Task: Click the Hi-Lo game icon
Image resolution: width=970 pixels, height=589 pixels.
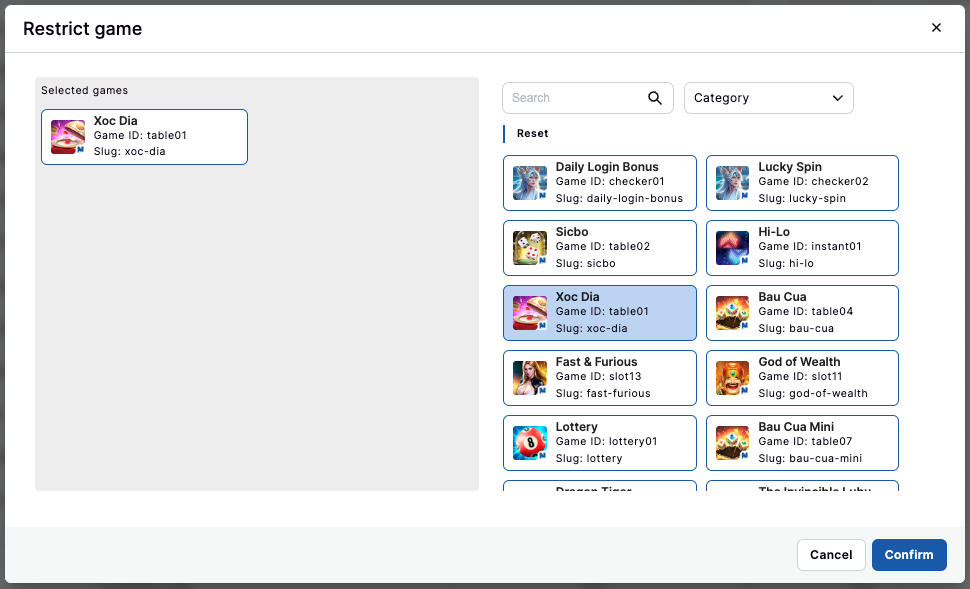Action: 733,248
